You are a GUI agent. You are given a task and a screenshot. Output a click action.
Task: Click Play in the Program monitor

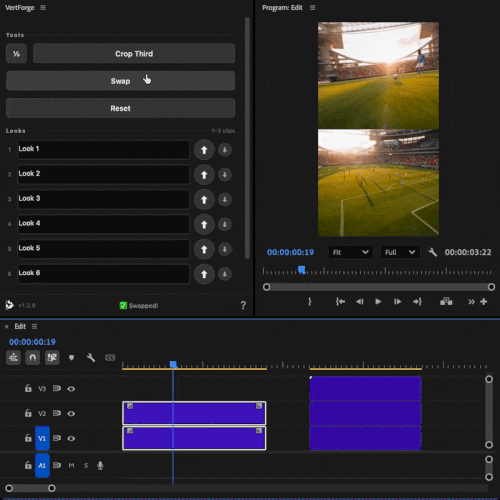[378, 302]
